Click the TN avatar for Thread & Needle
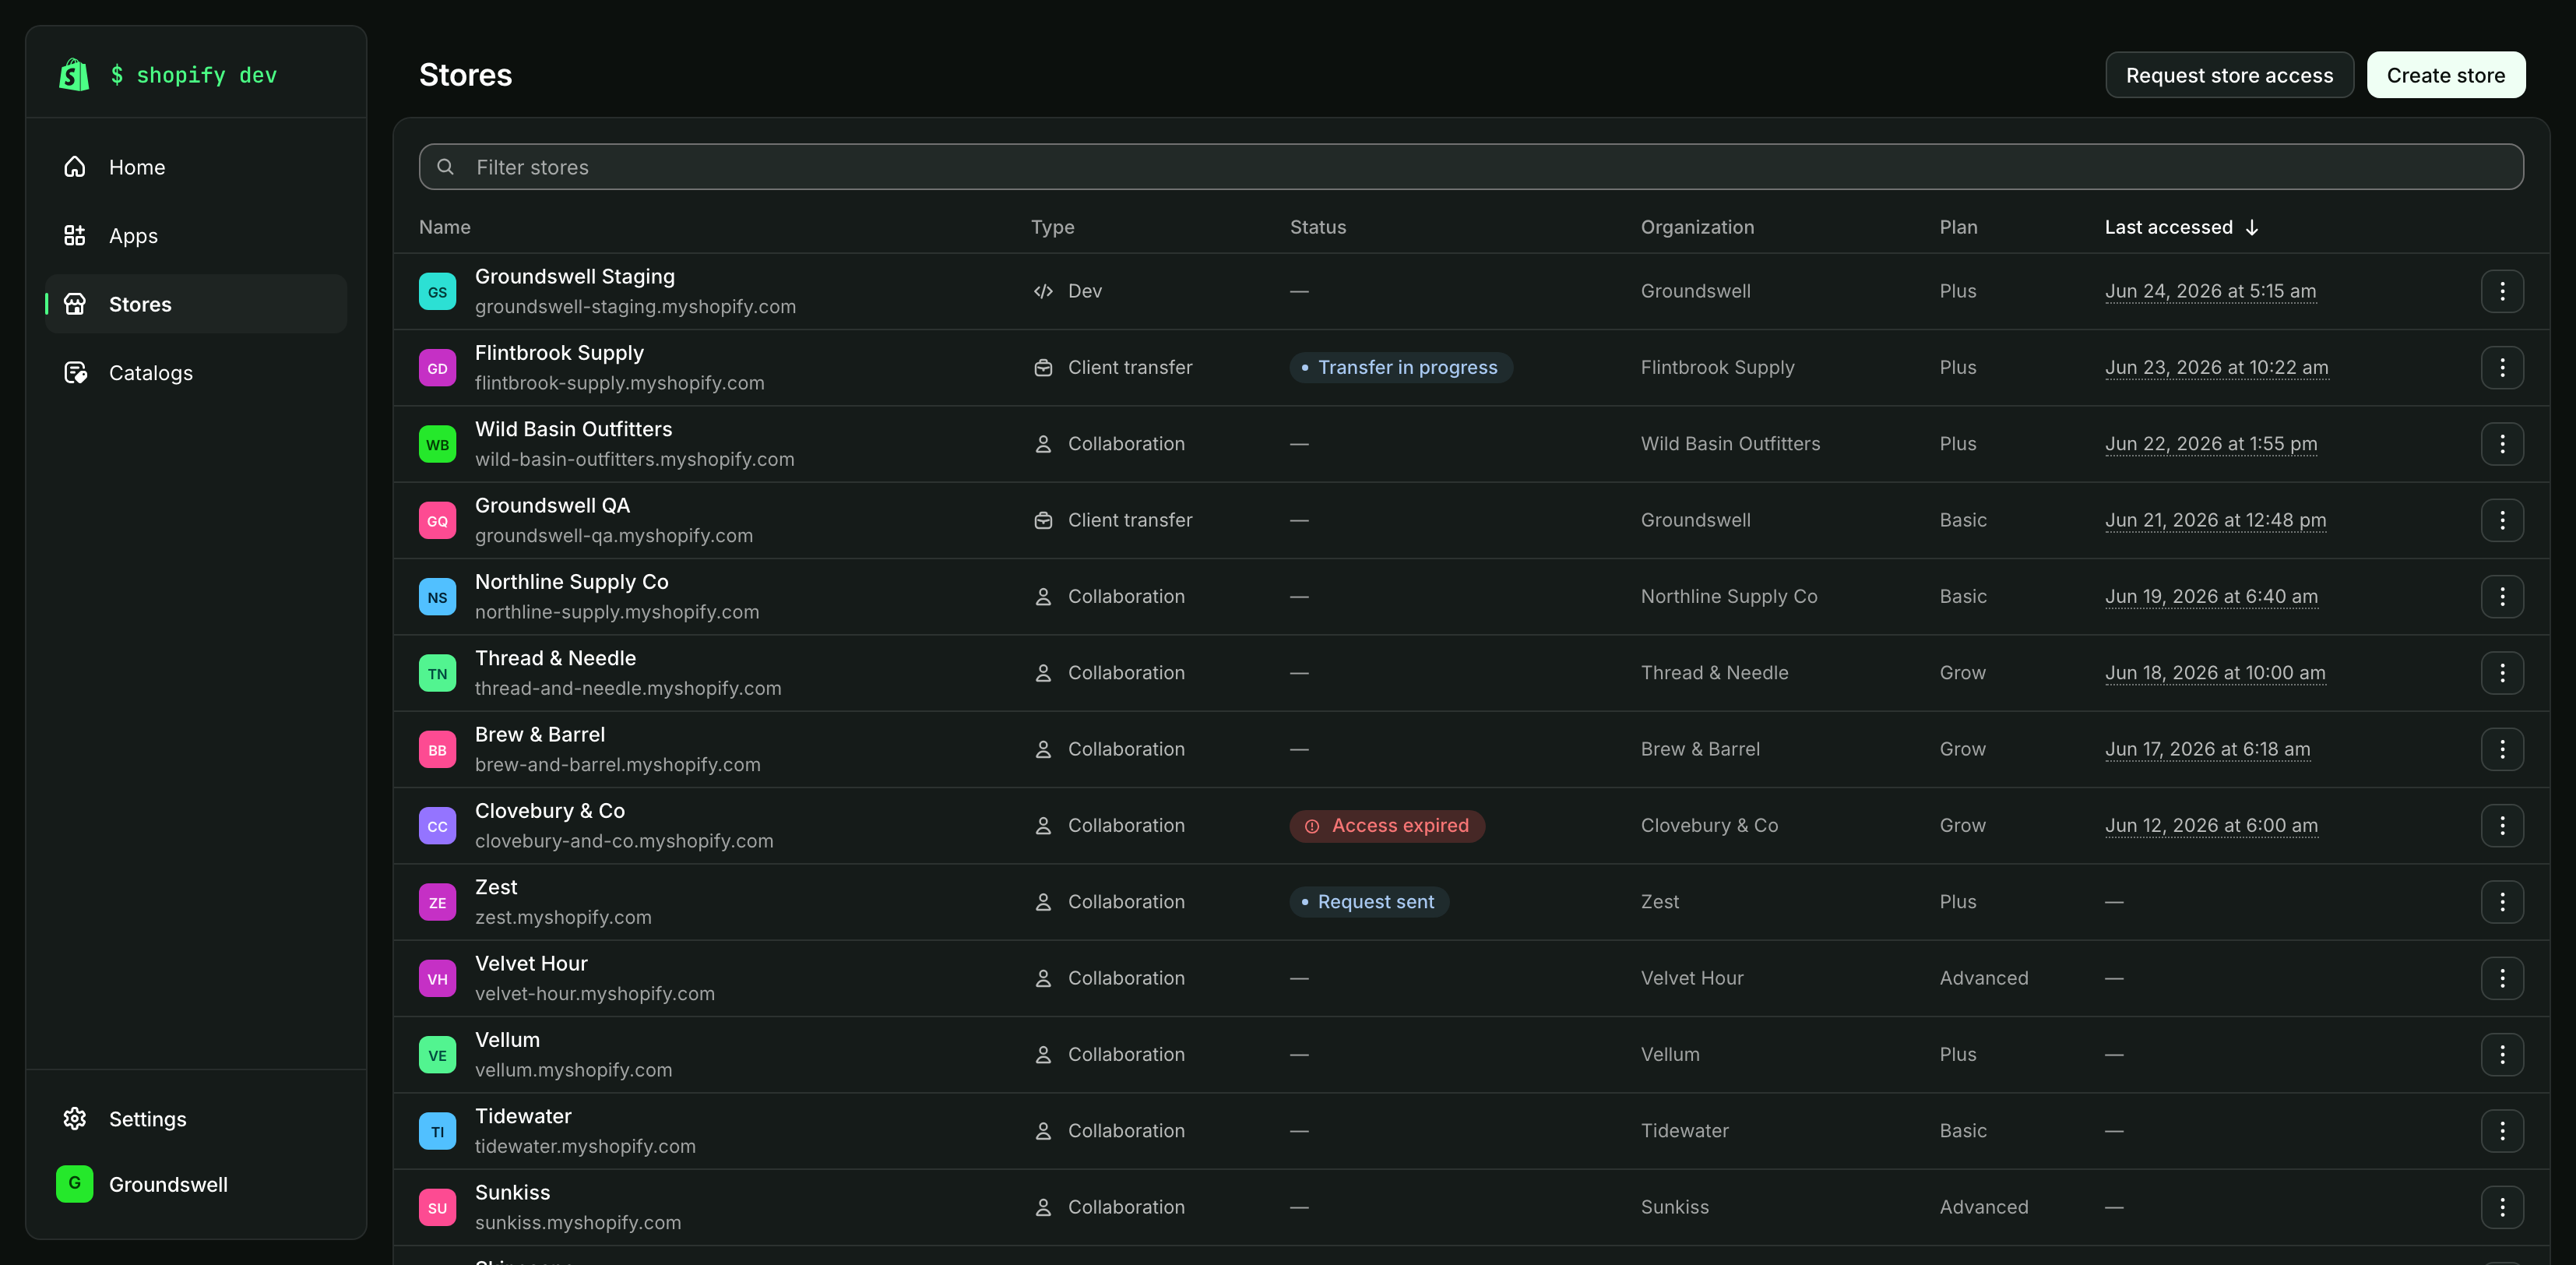The image size is (2576, 1265). (437, 673)
